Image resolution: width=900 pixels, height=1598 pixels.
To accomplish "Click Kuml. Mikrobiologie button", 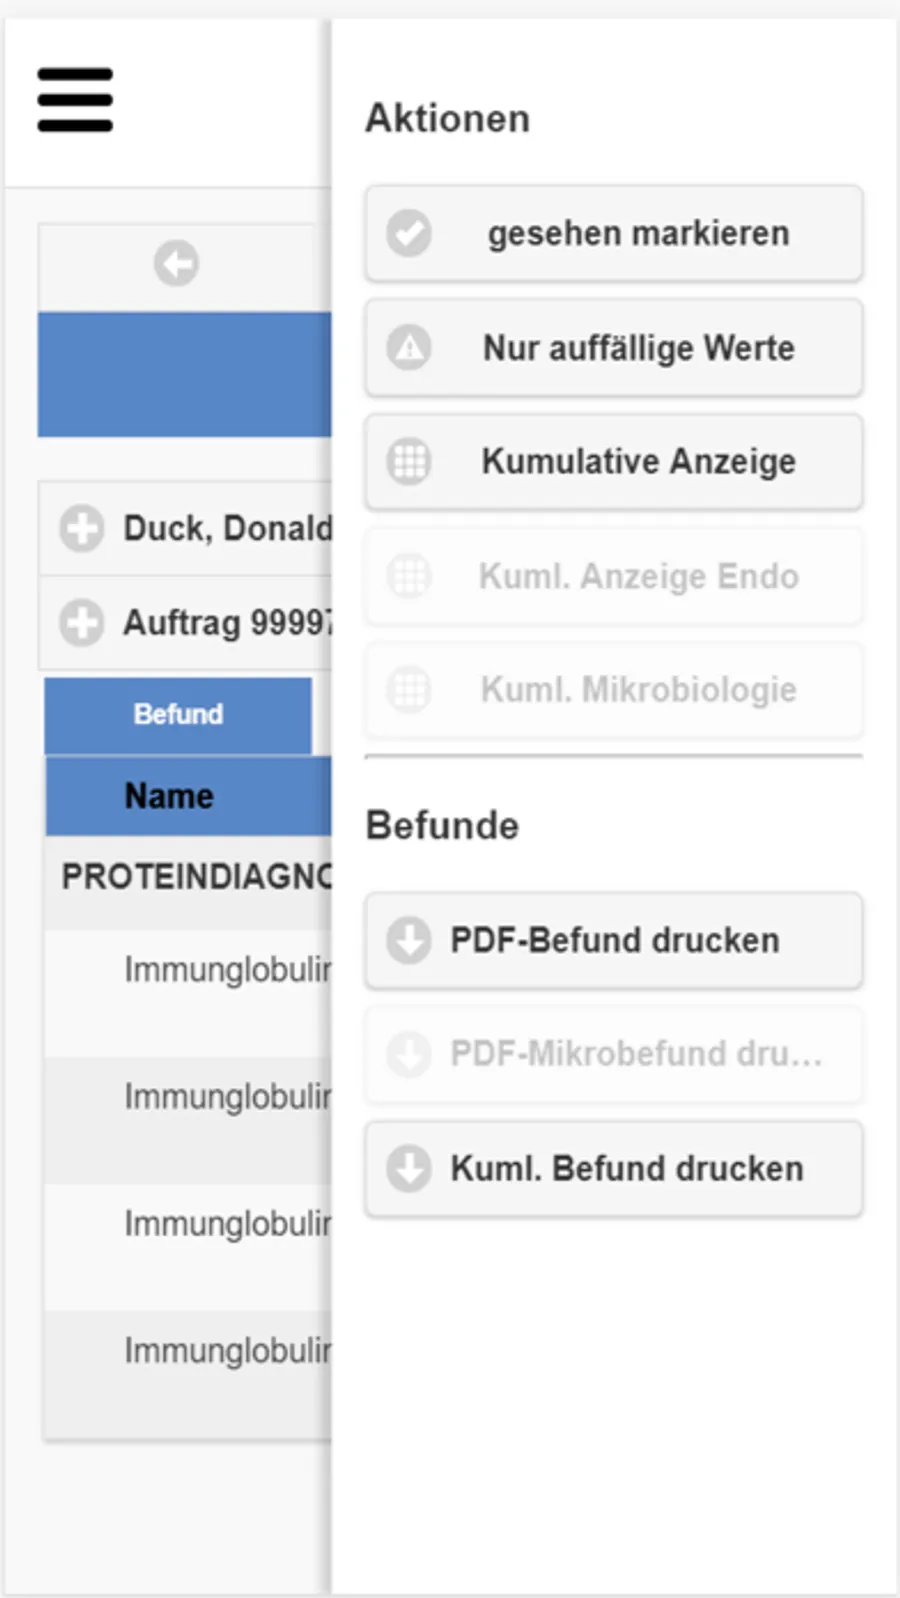I will coord(614,690).
